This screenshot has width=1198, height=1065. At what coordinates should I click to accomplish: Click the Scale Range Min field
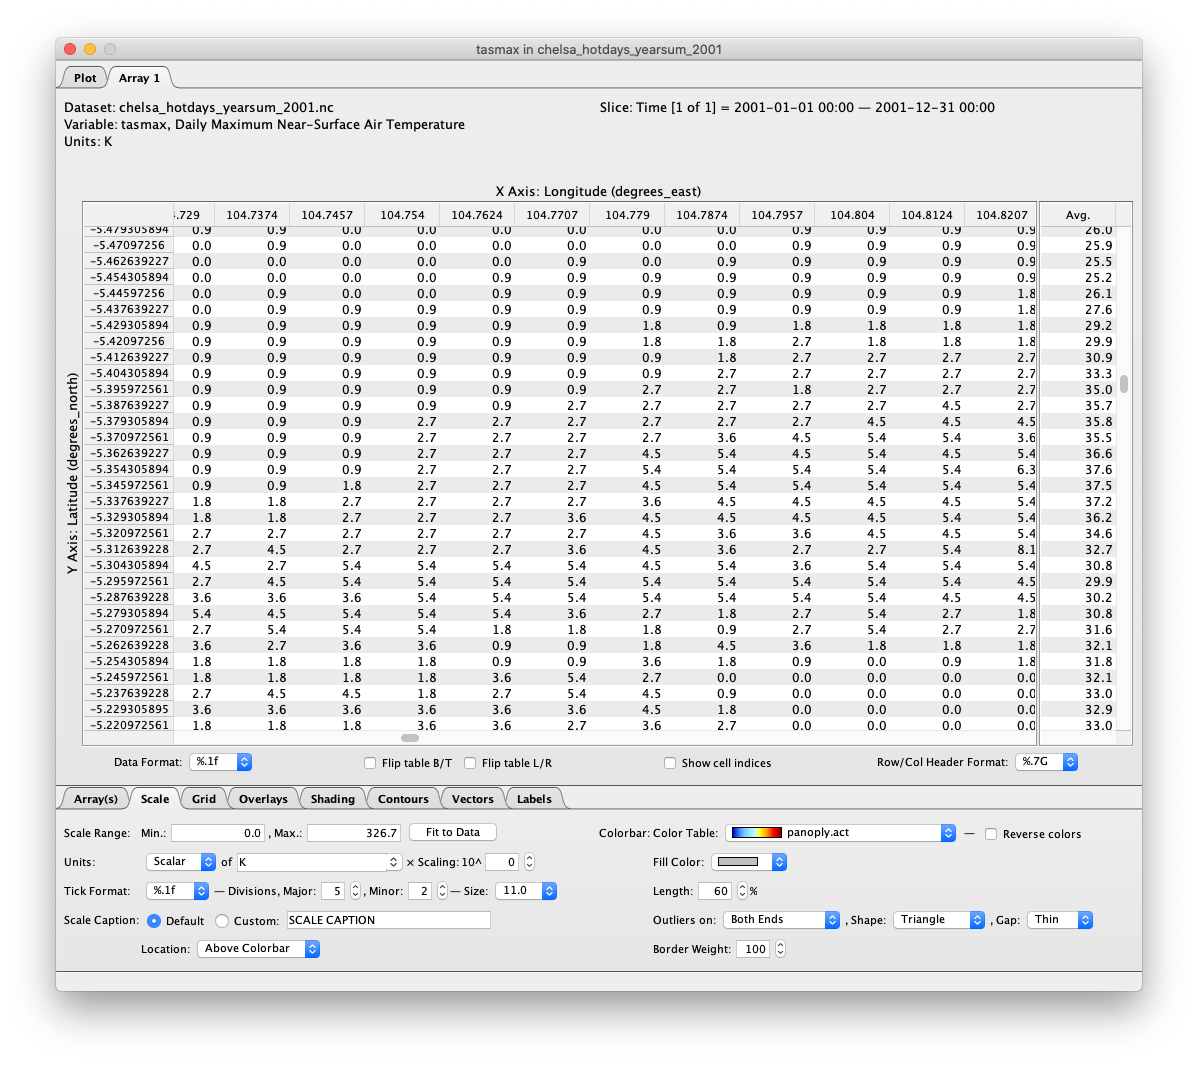tap(218, 833)
